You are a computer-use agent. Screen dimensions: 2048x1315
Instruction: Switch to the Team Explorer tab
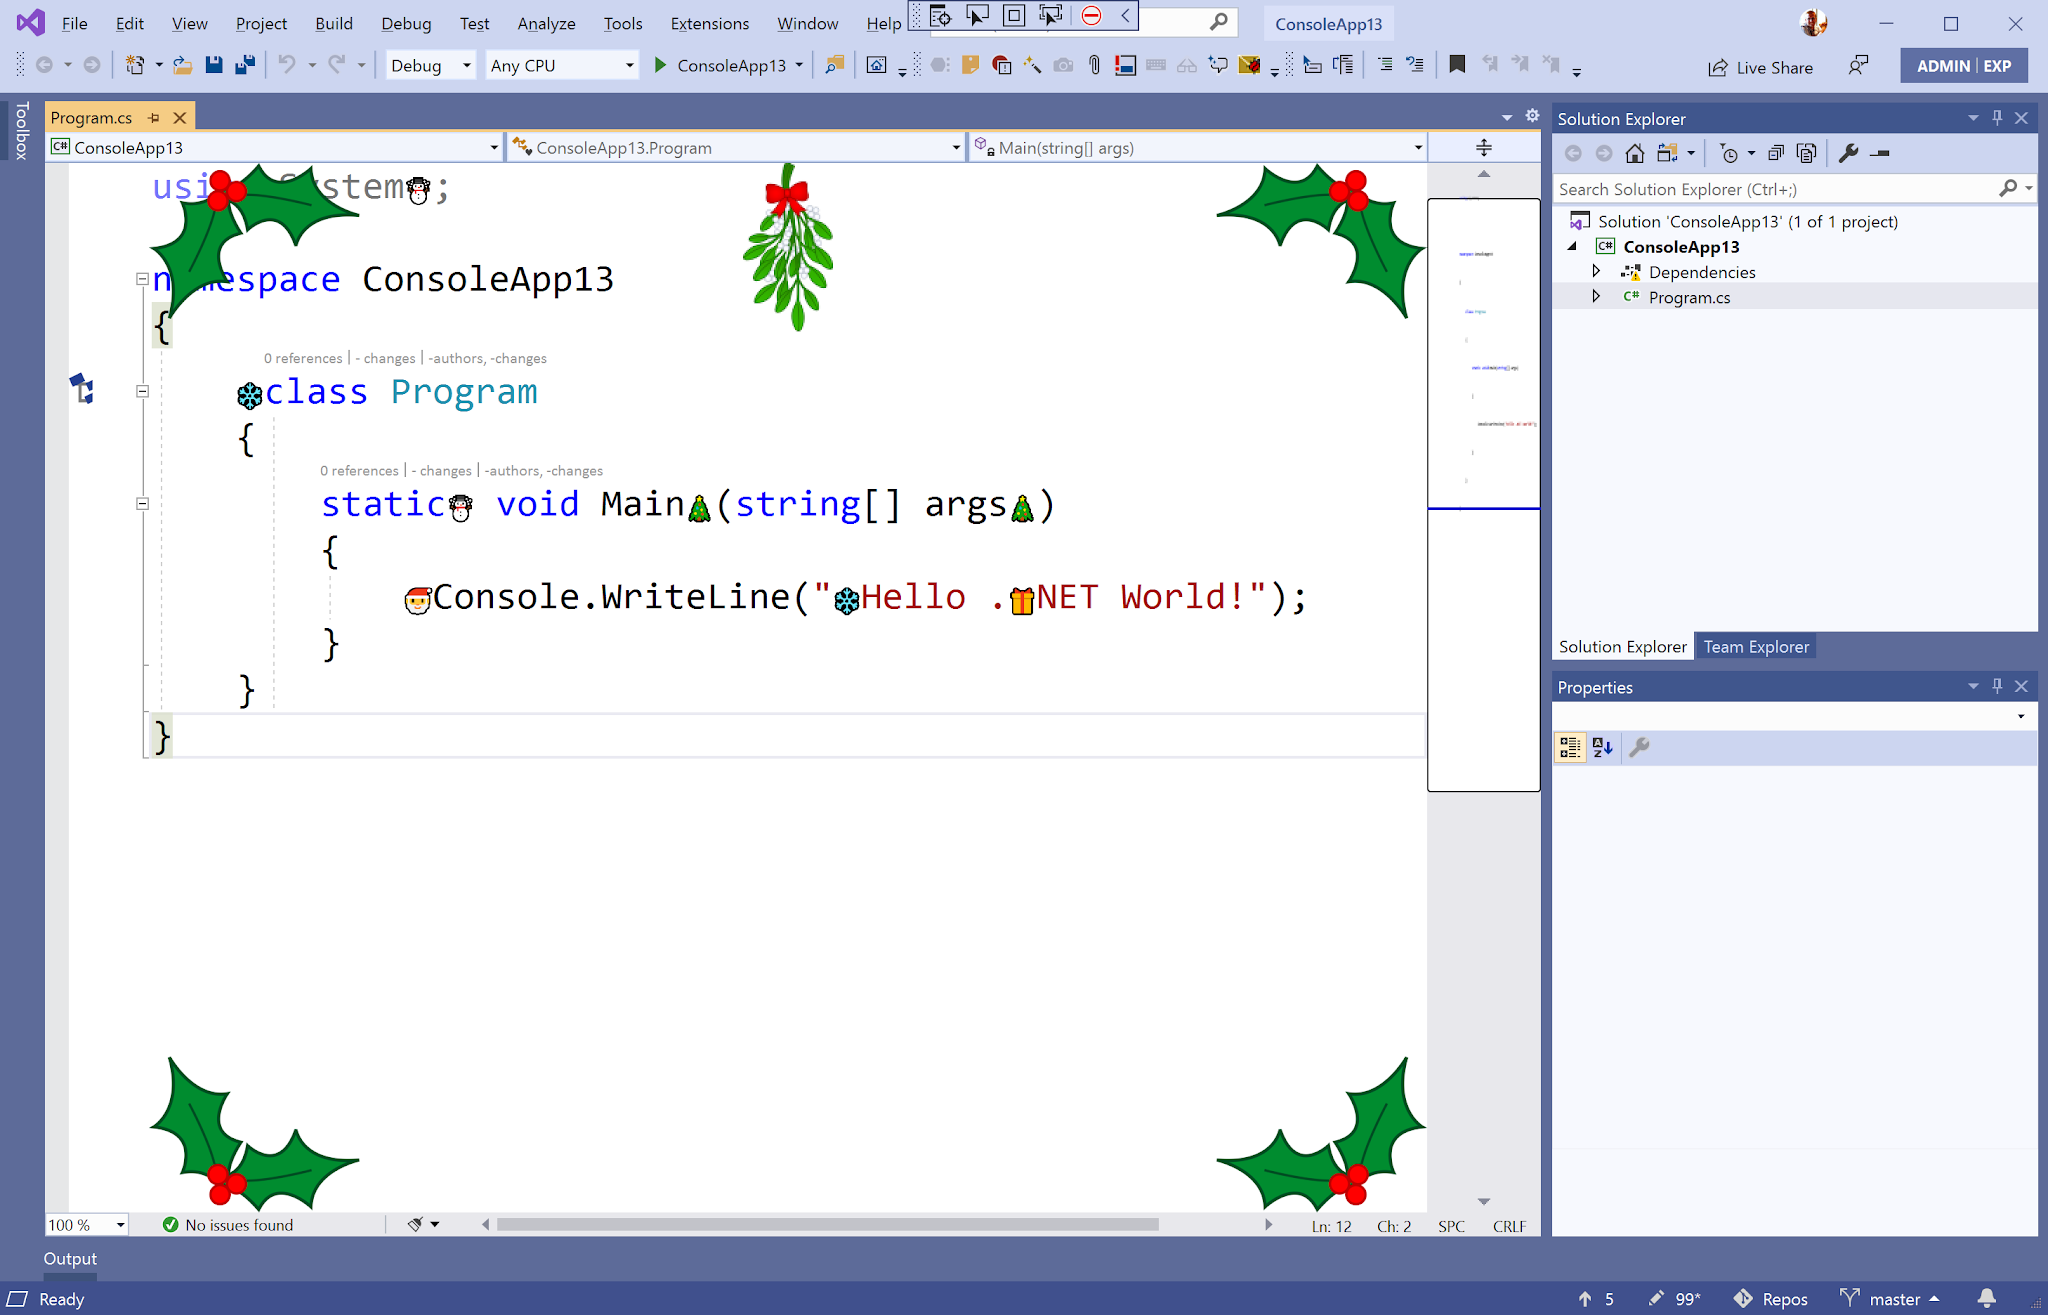pyautogui.click(x=1756, y=646)
